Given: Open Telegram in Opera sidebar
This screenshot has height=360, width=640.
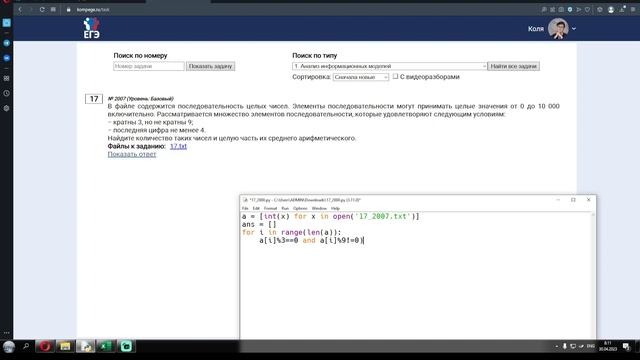Looking at the screenshot, I should click(7, 43).
